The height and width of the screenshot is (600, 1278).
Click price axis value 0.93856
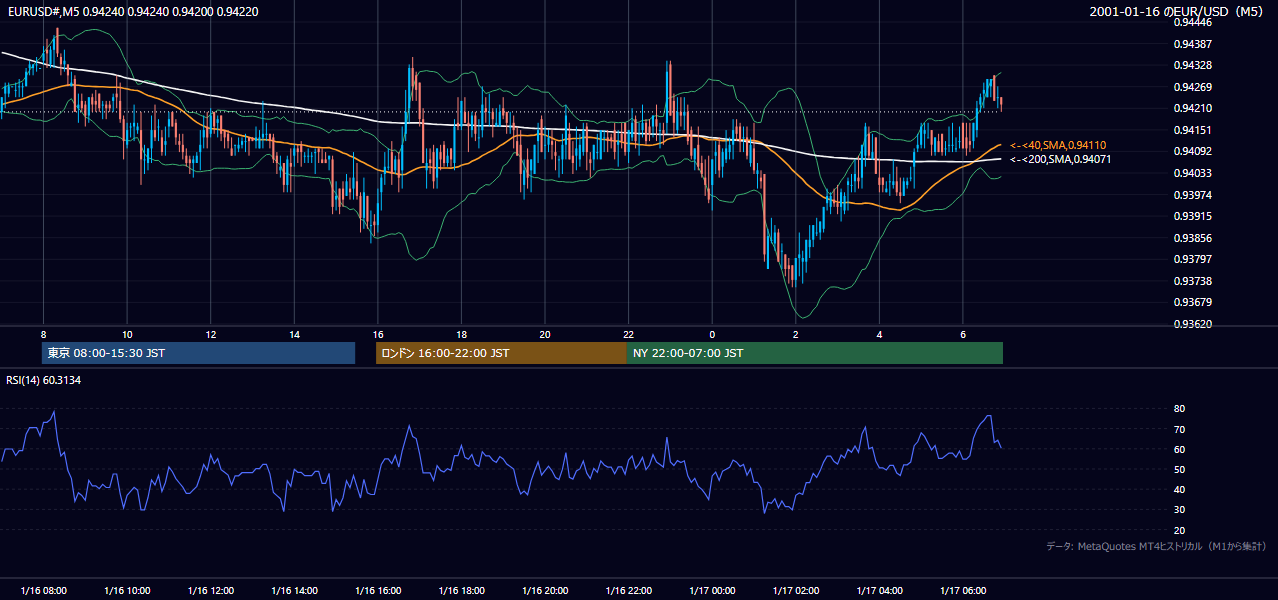click(1192, 238)
